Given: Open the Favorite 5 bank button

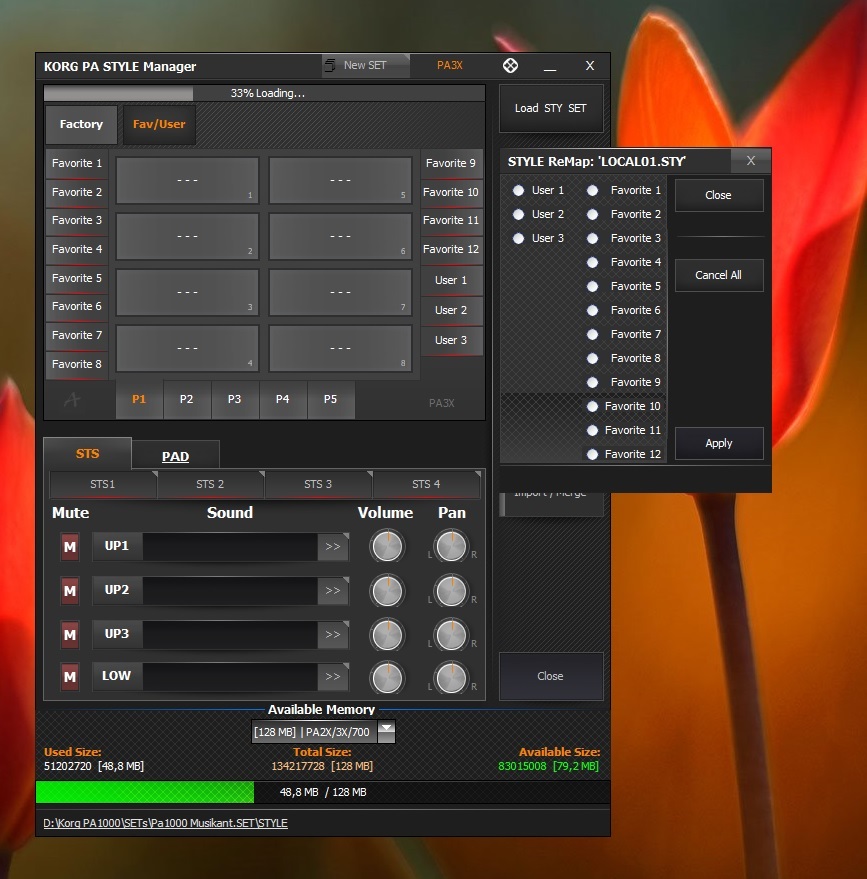Looking at the screenshot, I should pos(77,278).
